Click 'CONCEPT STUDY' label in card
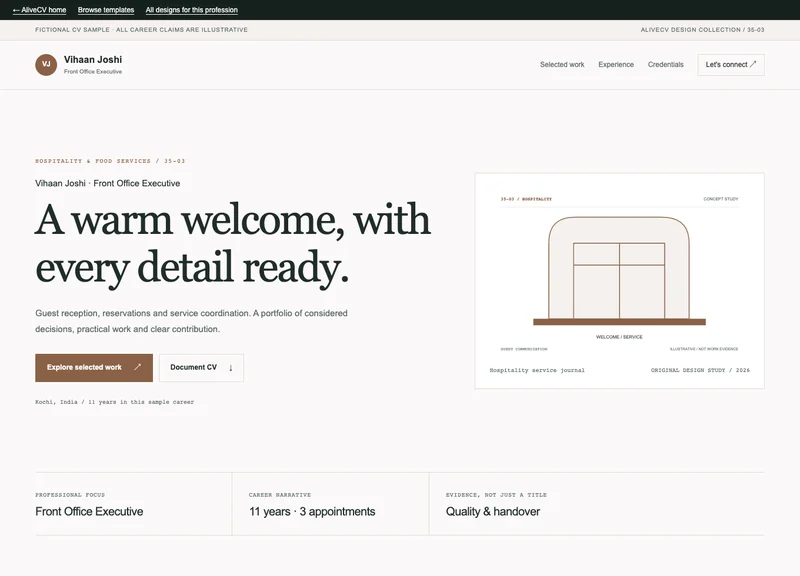Viewport: 800px width, 576px height. coord(721,199)
